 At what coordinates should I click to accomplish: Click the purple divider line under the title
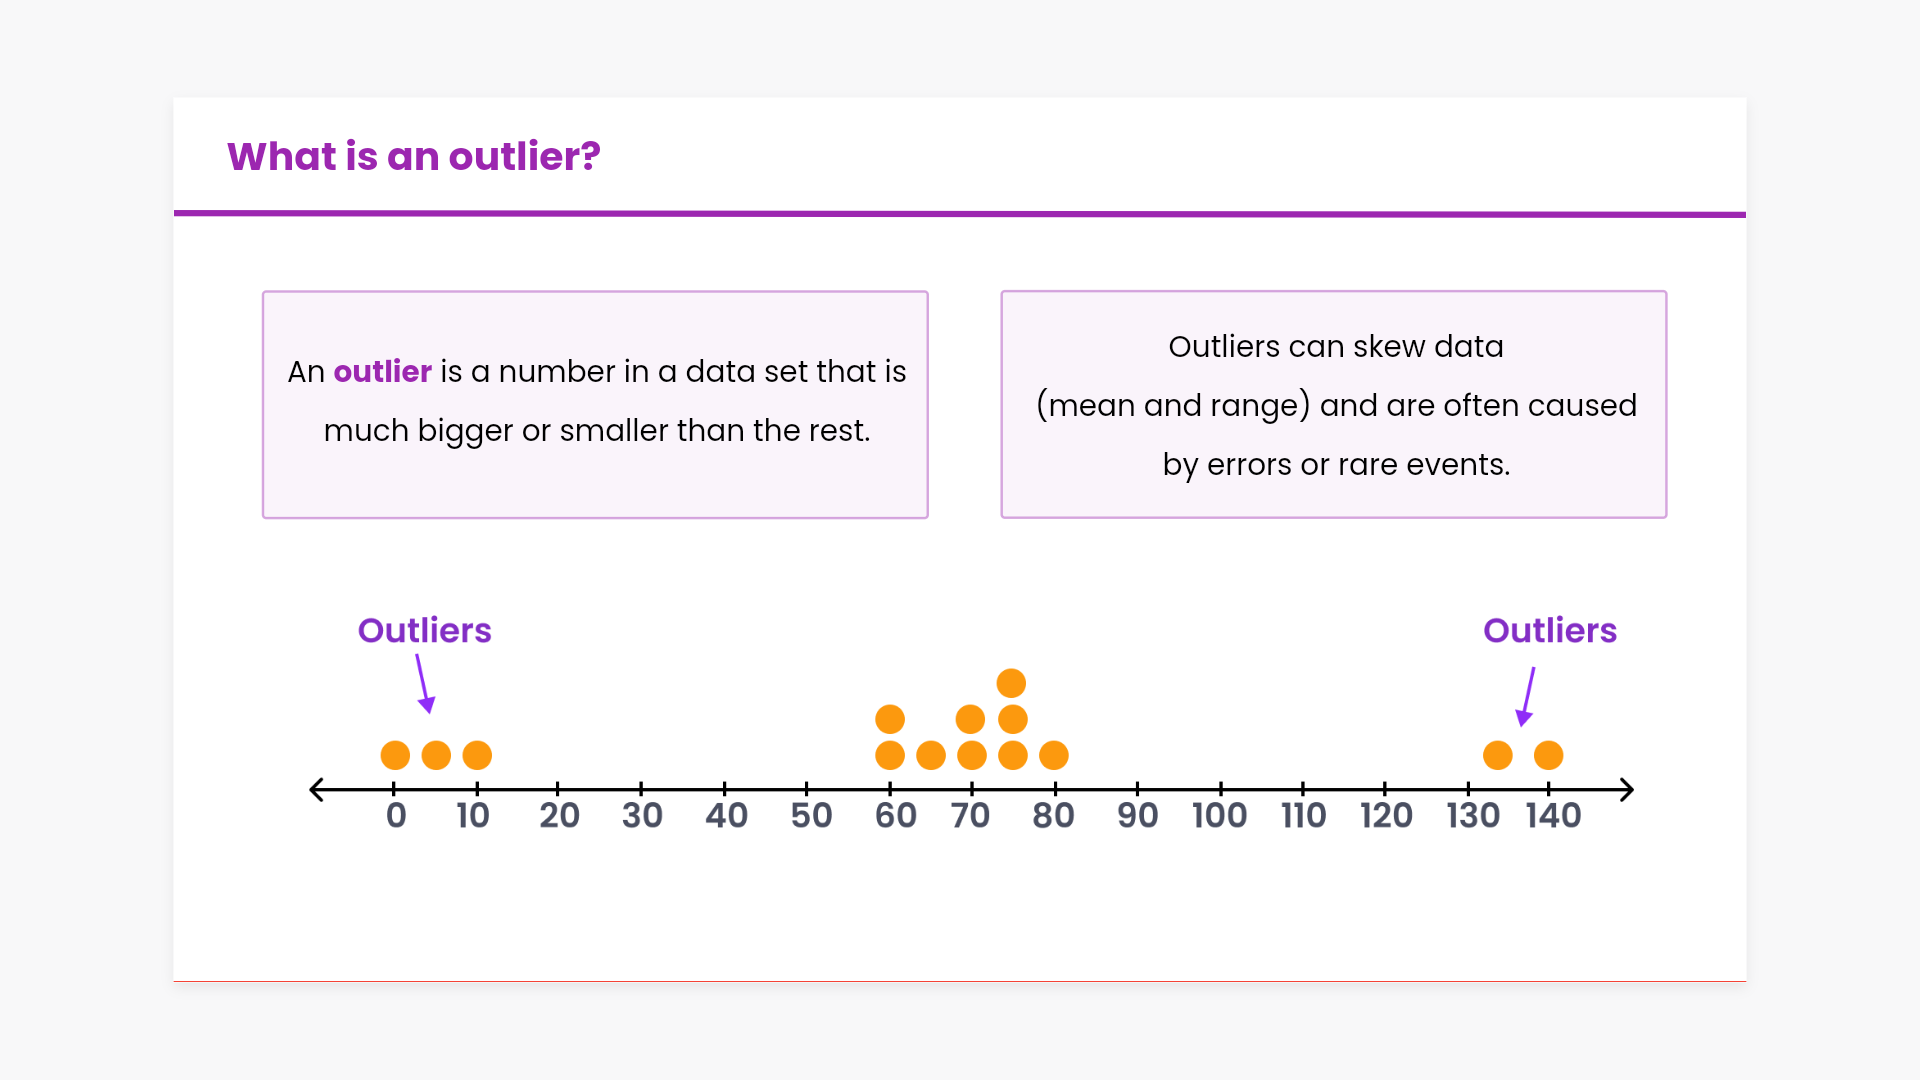tap(960, 214)
